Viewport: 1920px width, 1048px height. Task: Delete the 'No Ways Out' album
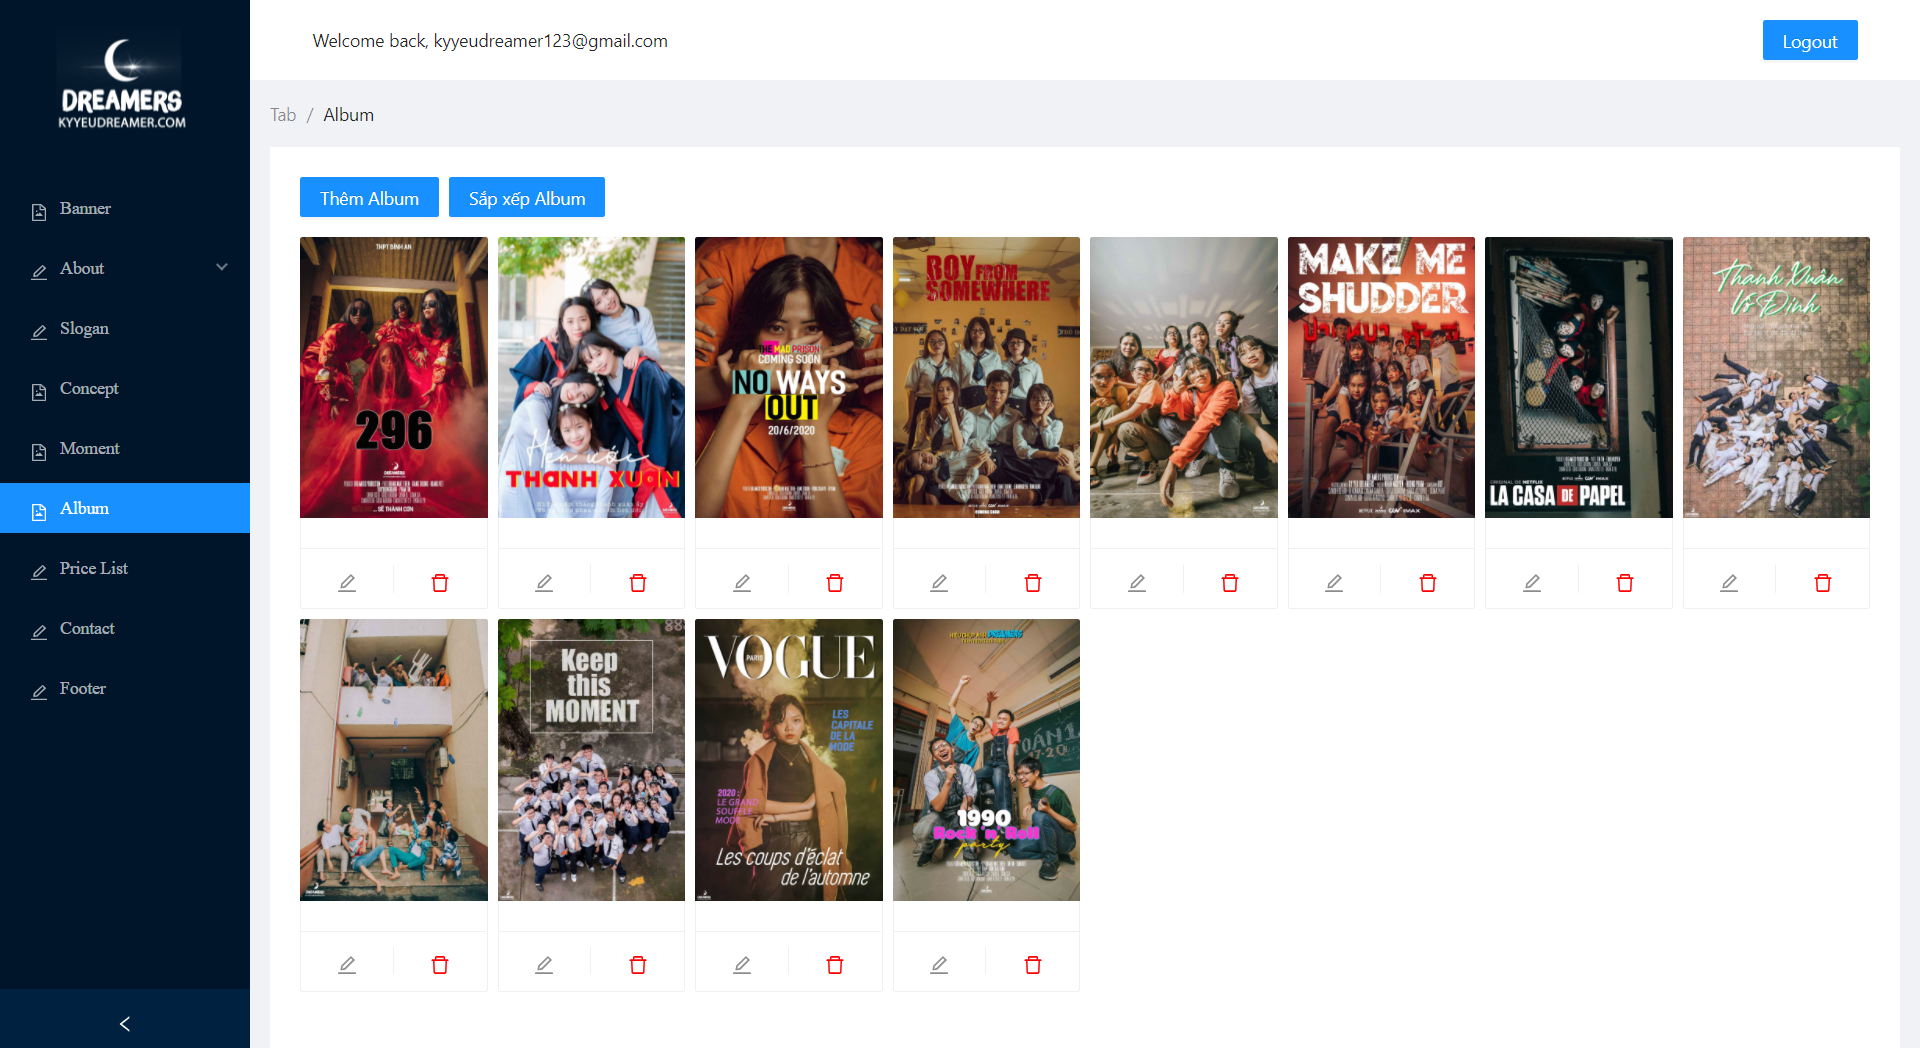click(x=835, y=582)
